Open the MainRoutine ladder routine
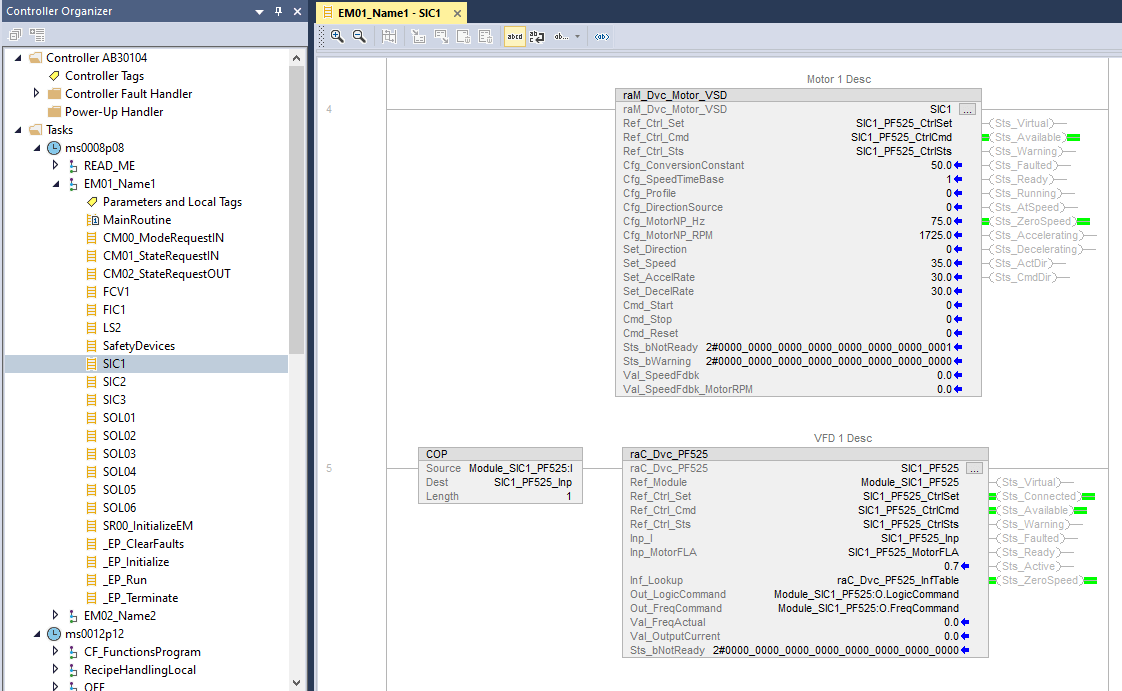 (136, 220)
